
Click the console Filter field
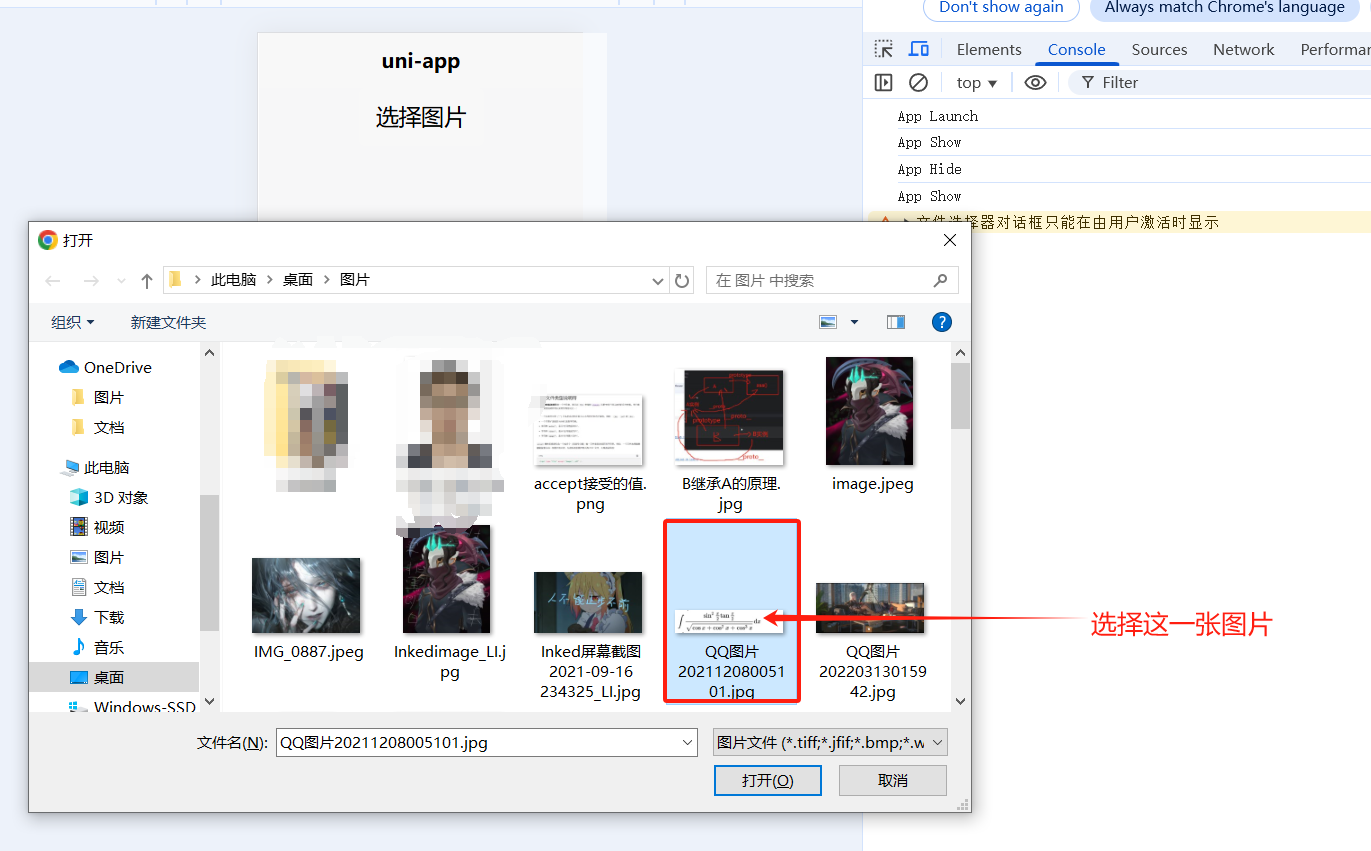pyautogui.click(x=1219, y=83)
